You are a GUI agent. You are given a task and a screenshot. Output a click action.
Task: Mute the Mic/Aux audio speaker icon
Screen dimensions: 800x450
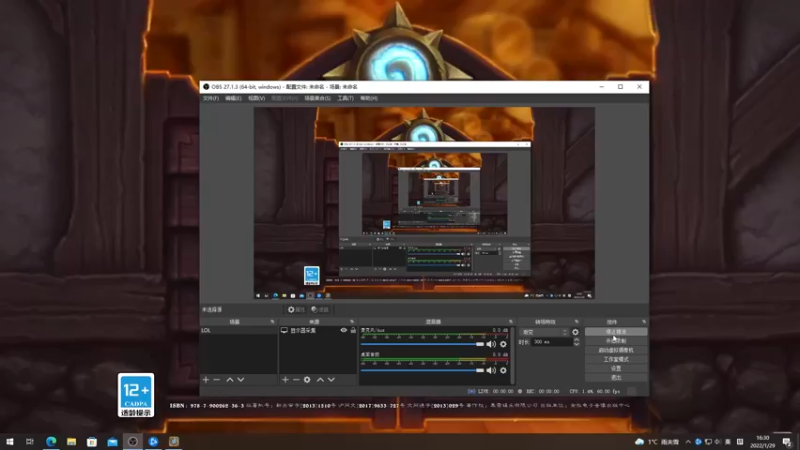[x=491, y=344]
